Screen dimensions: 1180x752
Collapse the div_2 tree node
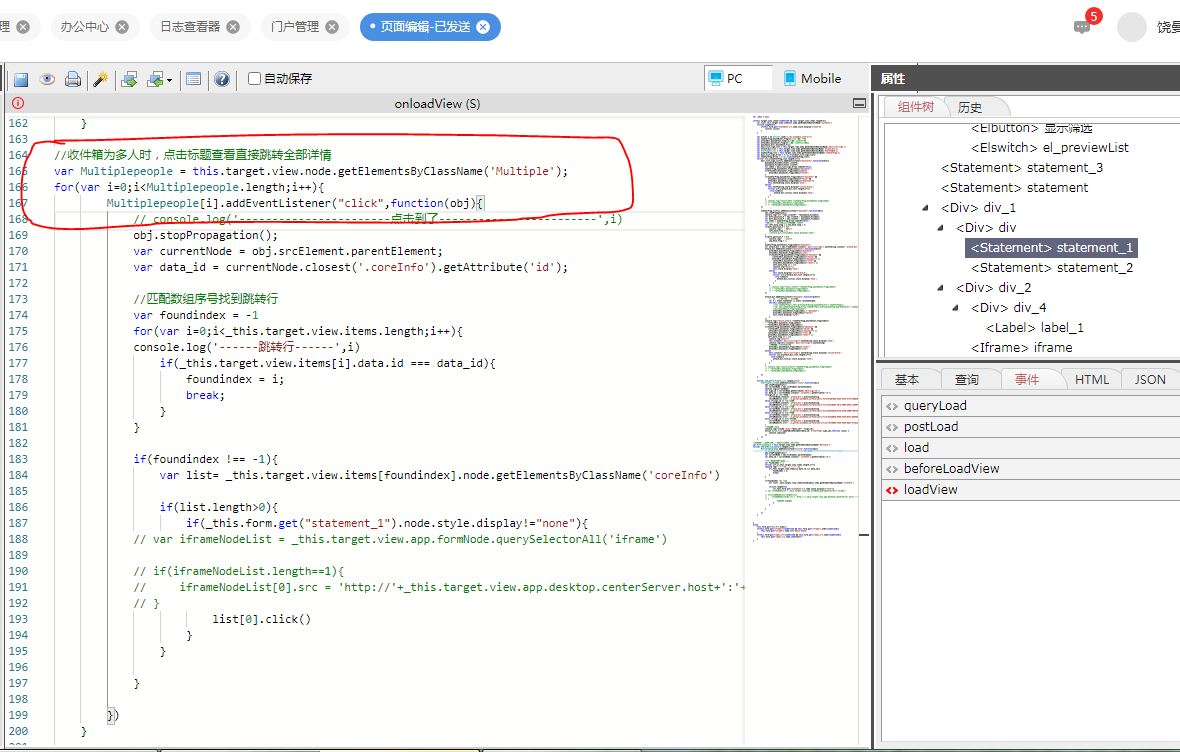(x=940, y=288)
